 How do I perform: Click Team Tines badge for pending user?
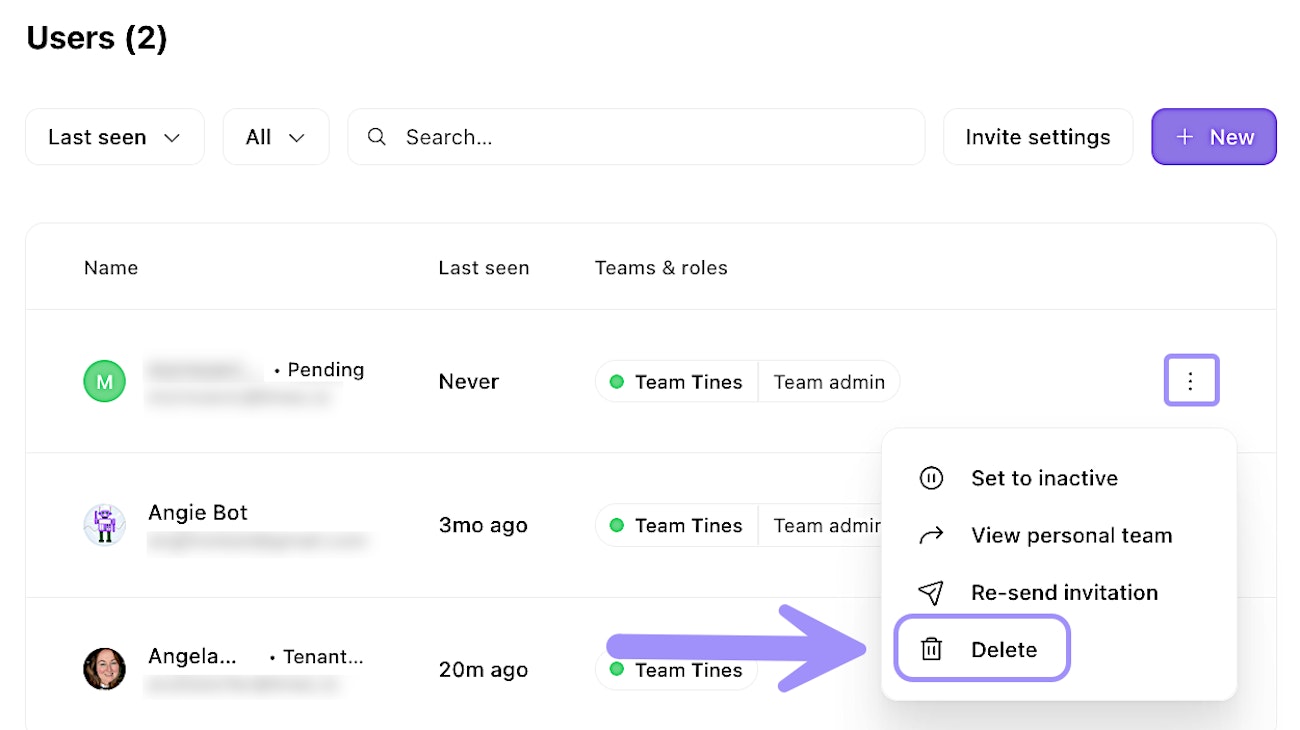(678, 382)
